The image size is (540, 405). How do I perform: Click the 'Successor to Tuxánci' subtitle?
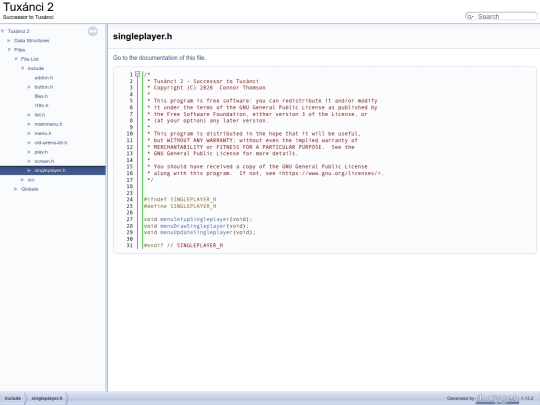pyautogui.click(x=28, y=17)
